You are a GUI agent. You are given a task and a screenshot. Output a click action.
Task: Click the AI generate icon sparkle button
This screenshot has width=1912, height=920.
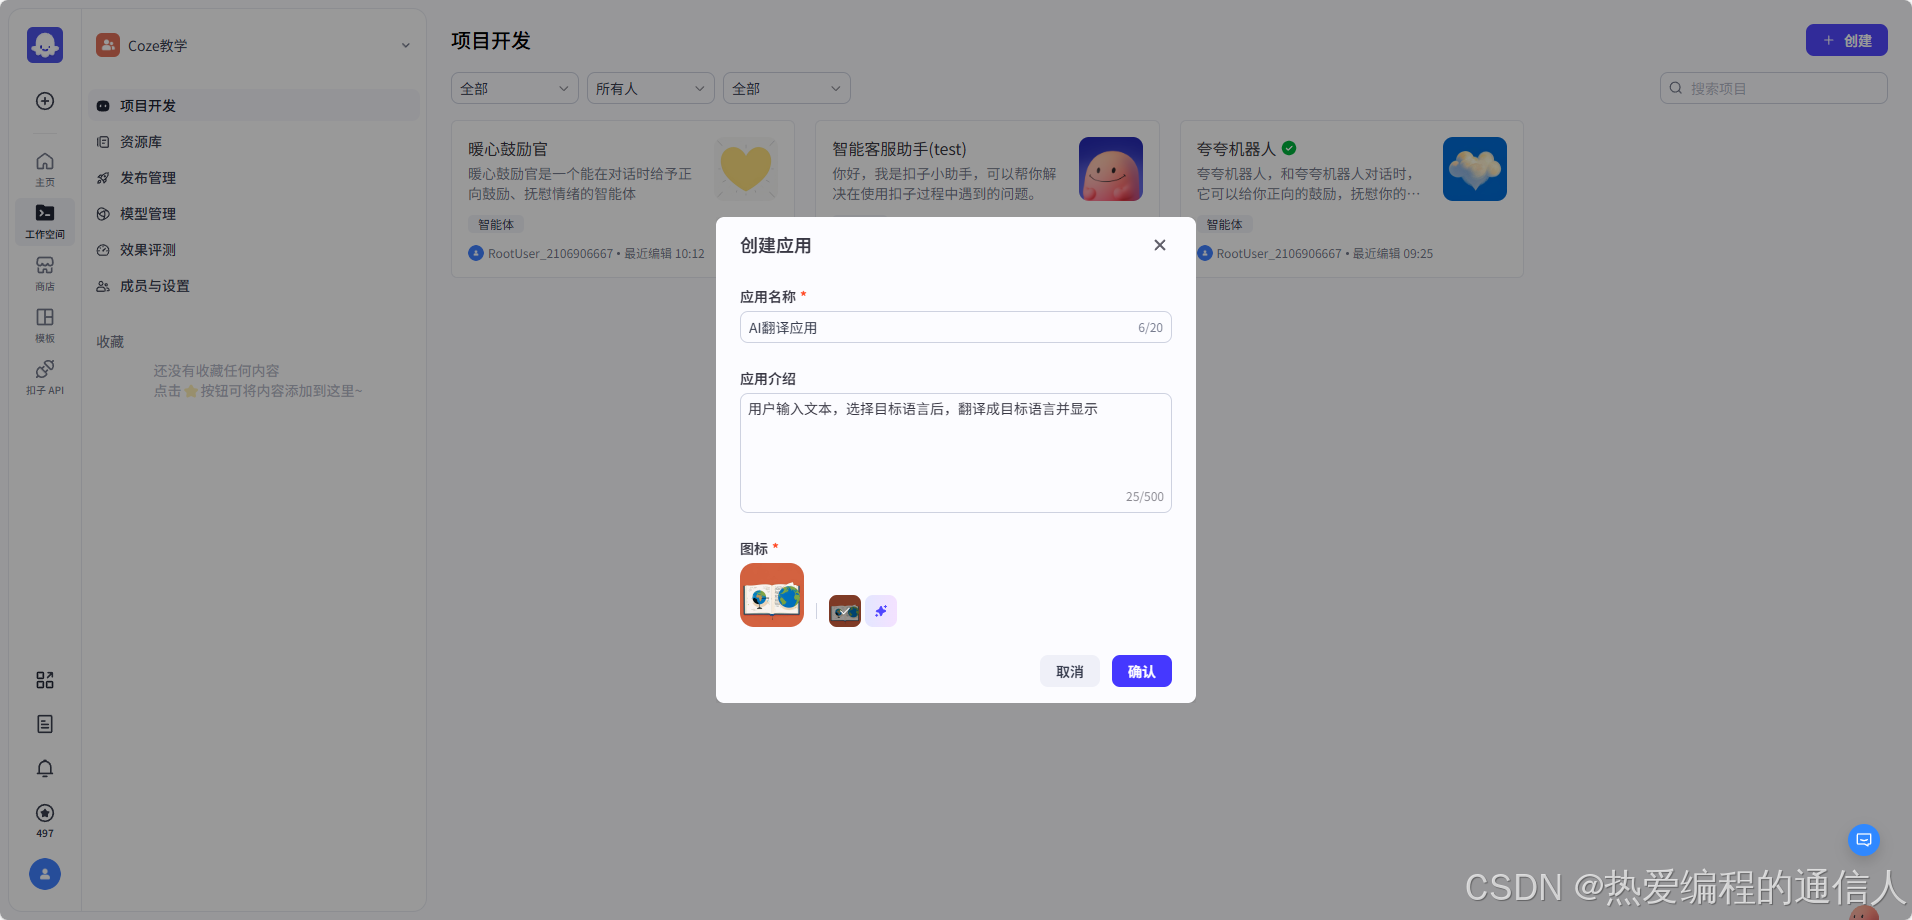coord(881,611)
